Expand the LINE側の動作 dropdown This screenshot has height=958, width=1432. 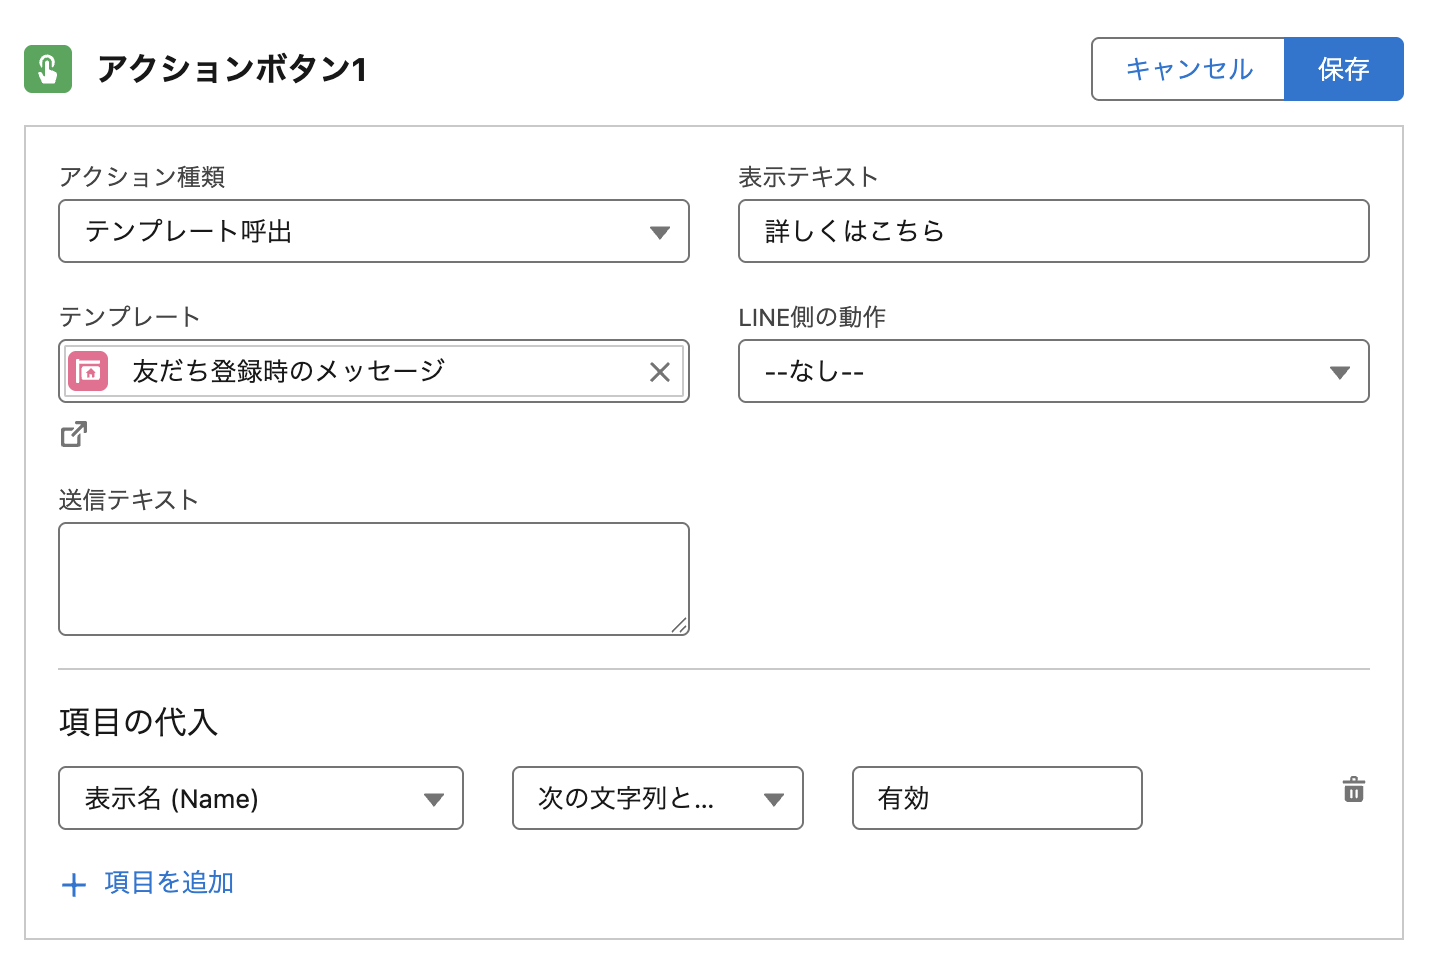click(1053, 372)
